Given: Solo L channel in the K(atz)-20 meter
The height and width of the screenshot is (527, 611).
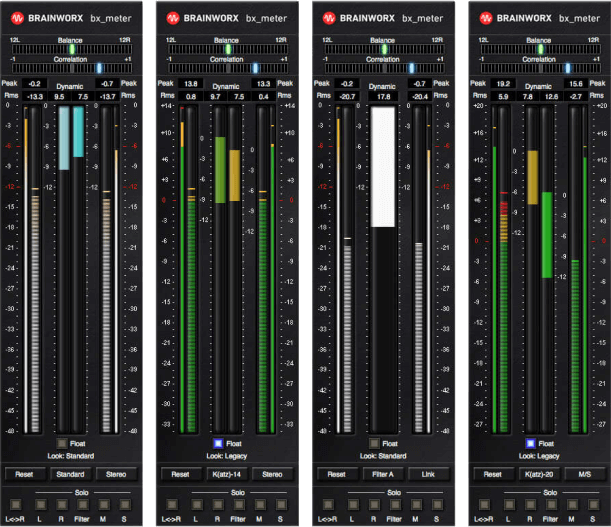Looking at the screenshot, I should tap(509, 504).
